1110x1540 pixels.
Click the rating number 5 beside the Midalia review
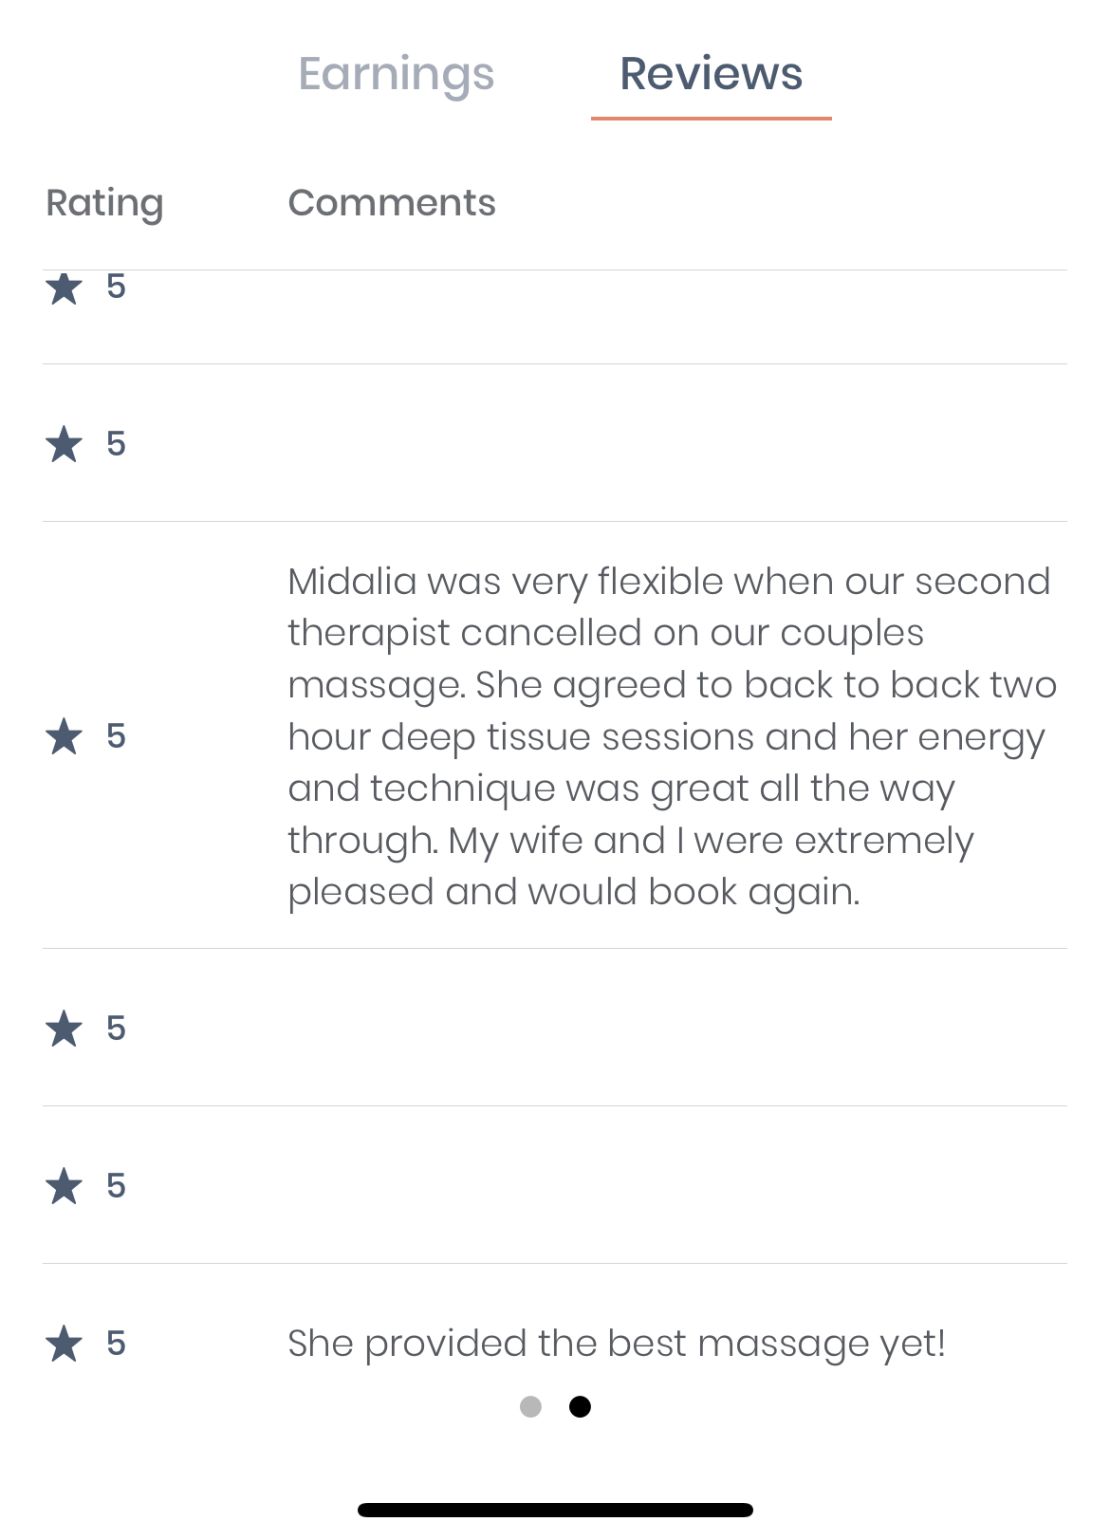click(116, 736)
